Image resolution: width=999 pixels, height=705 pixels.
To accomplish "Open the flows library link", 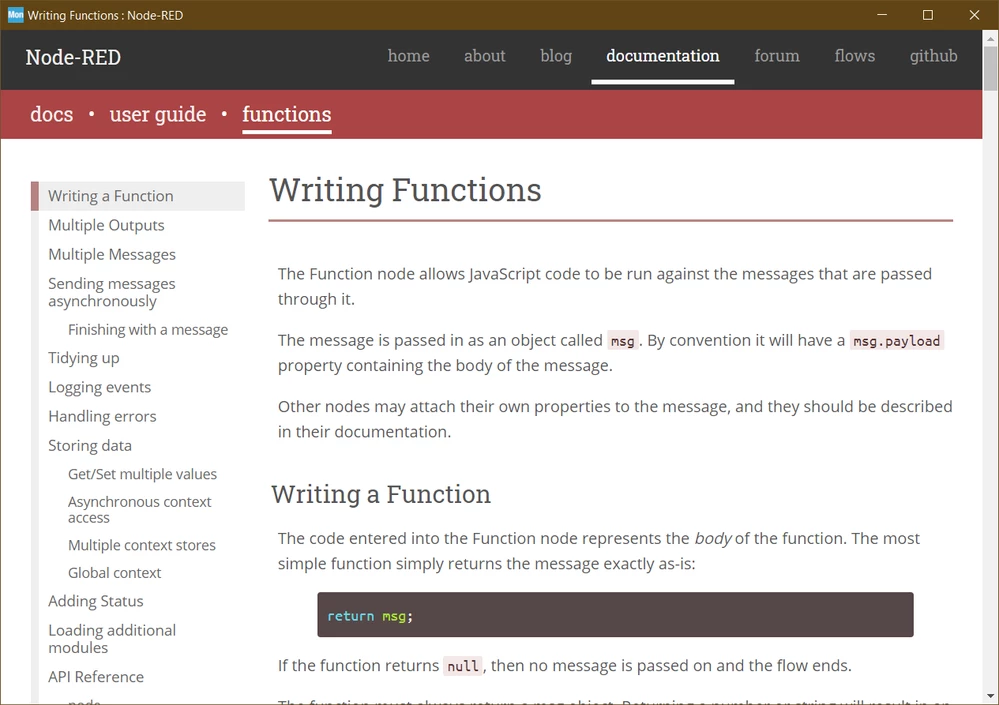I will coord(854,56).
